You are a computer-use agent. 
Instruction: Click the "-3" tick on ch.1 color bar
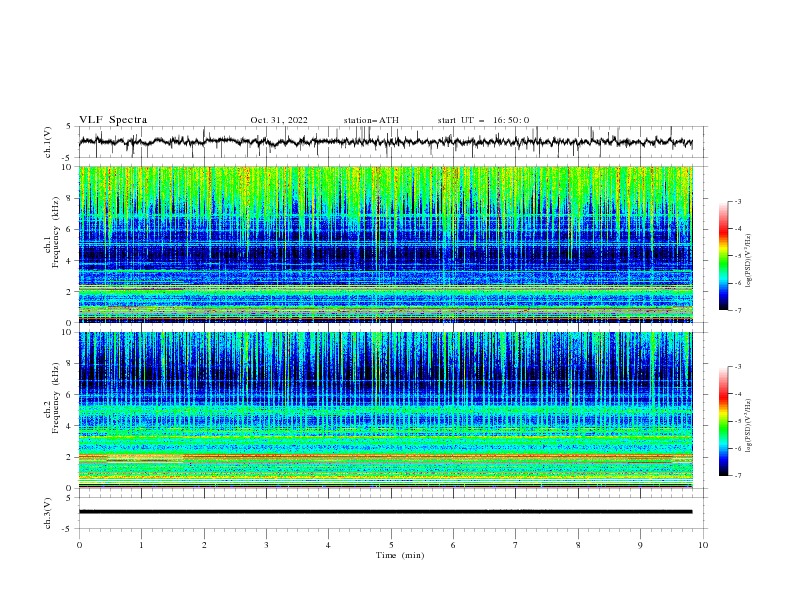tap(737, 201)
